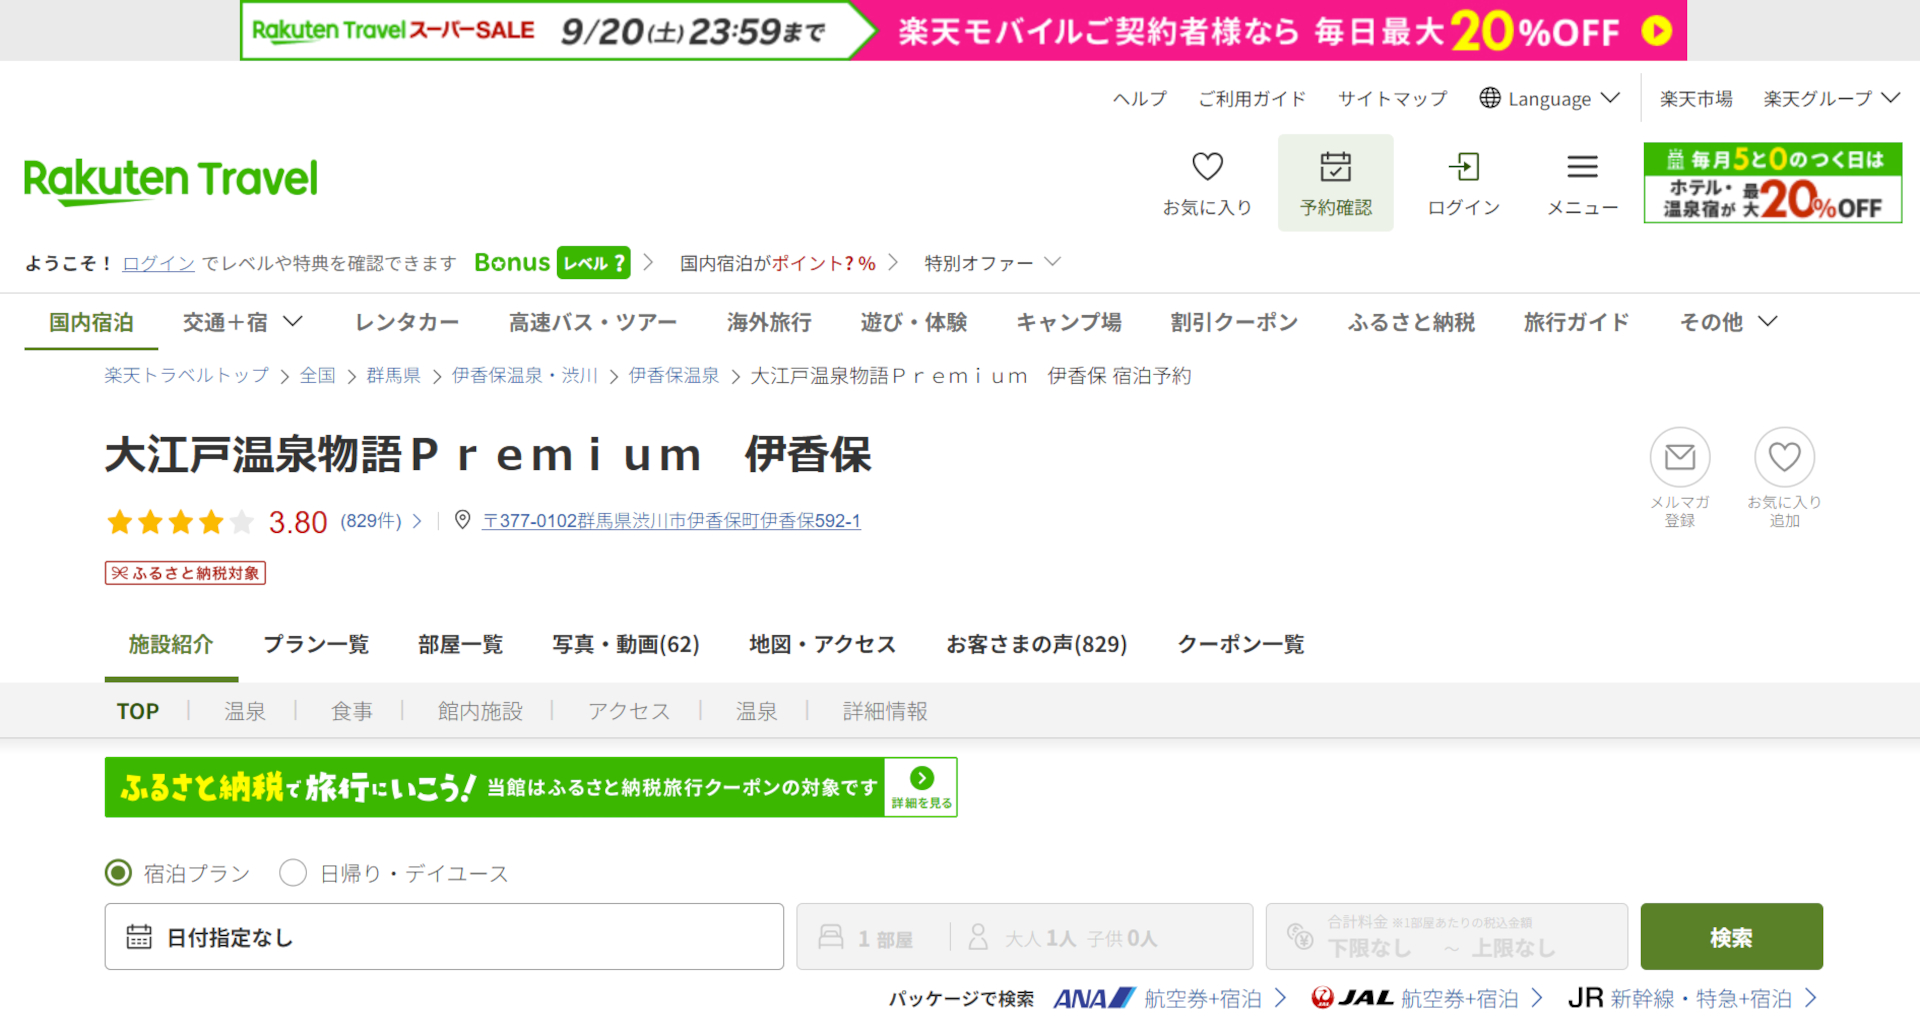1920x1032 pixels.
Task: Open the ログイン icon
Action: coord(1464,167)
